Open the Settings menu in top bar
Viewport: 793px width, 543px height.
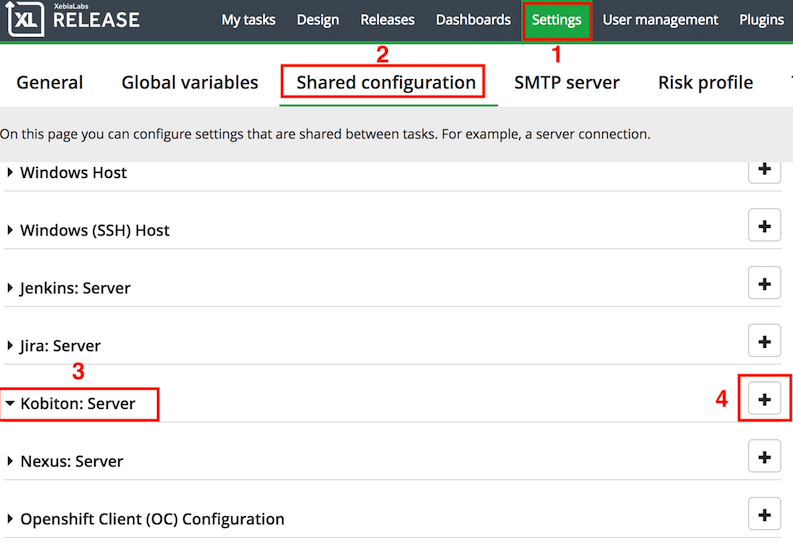[556, 20]
